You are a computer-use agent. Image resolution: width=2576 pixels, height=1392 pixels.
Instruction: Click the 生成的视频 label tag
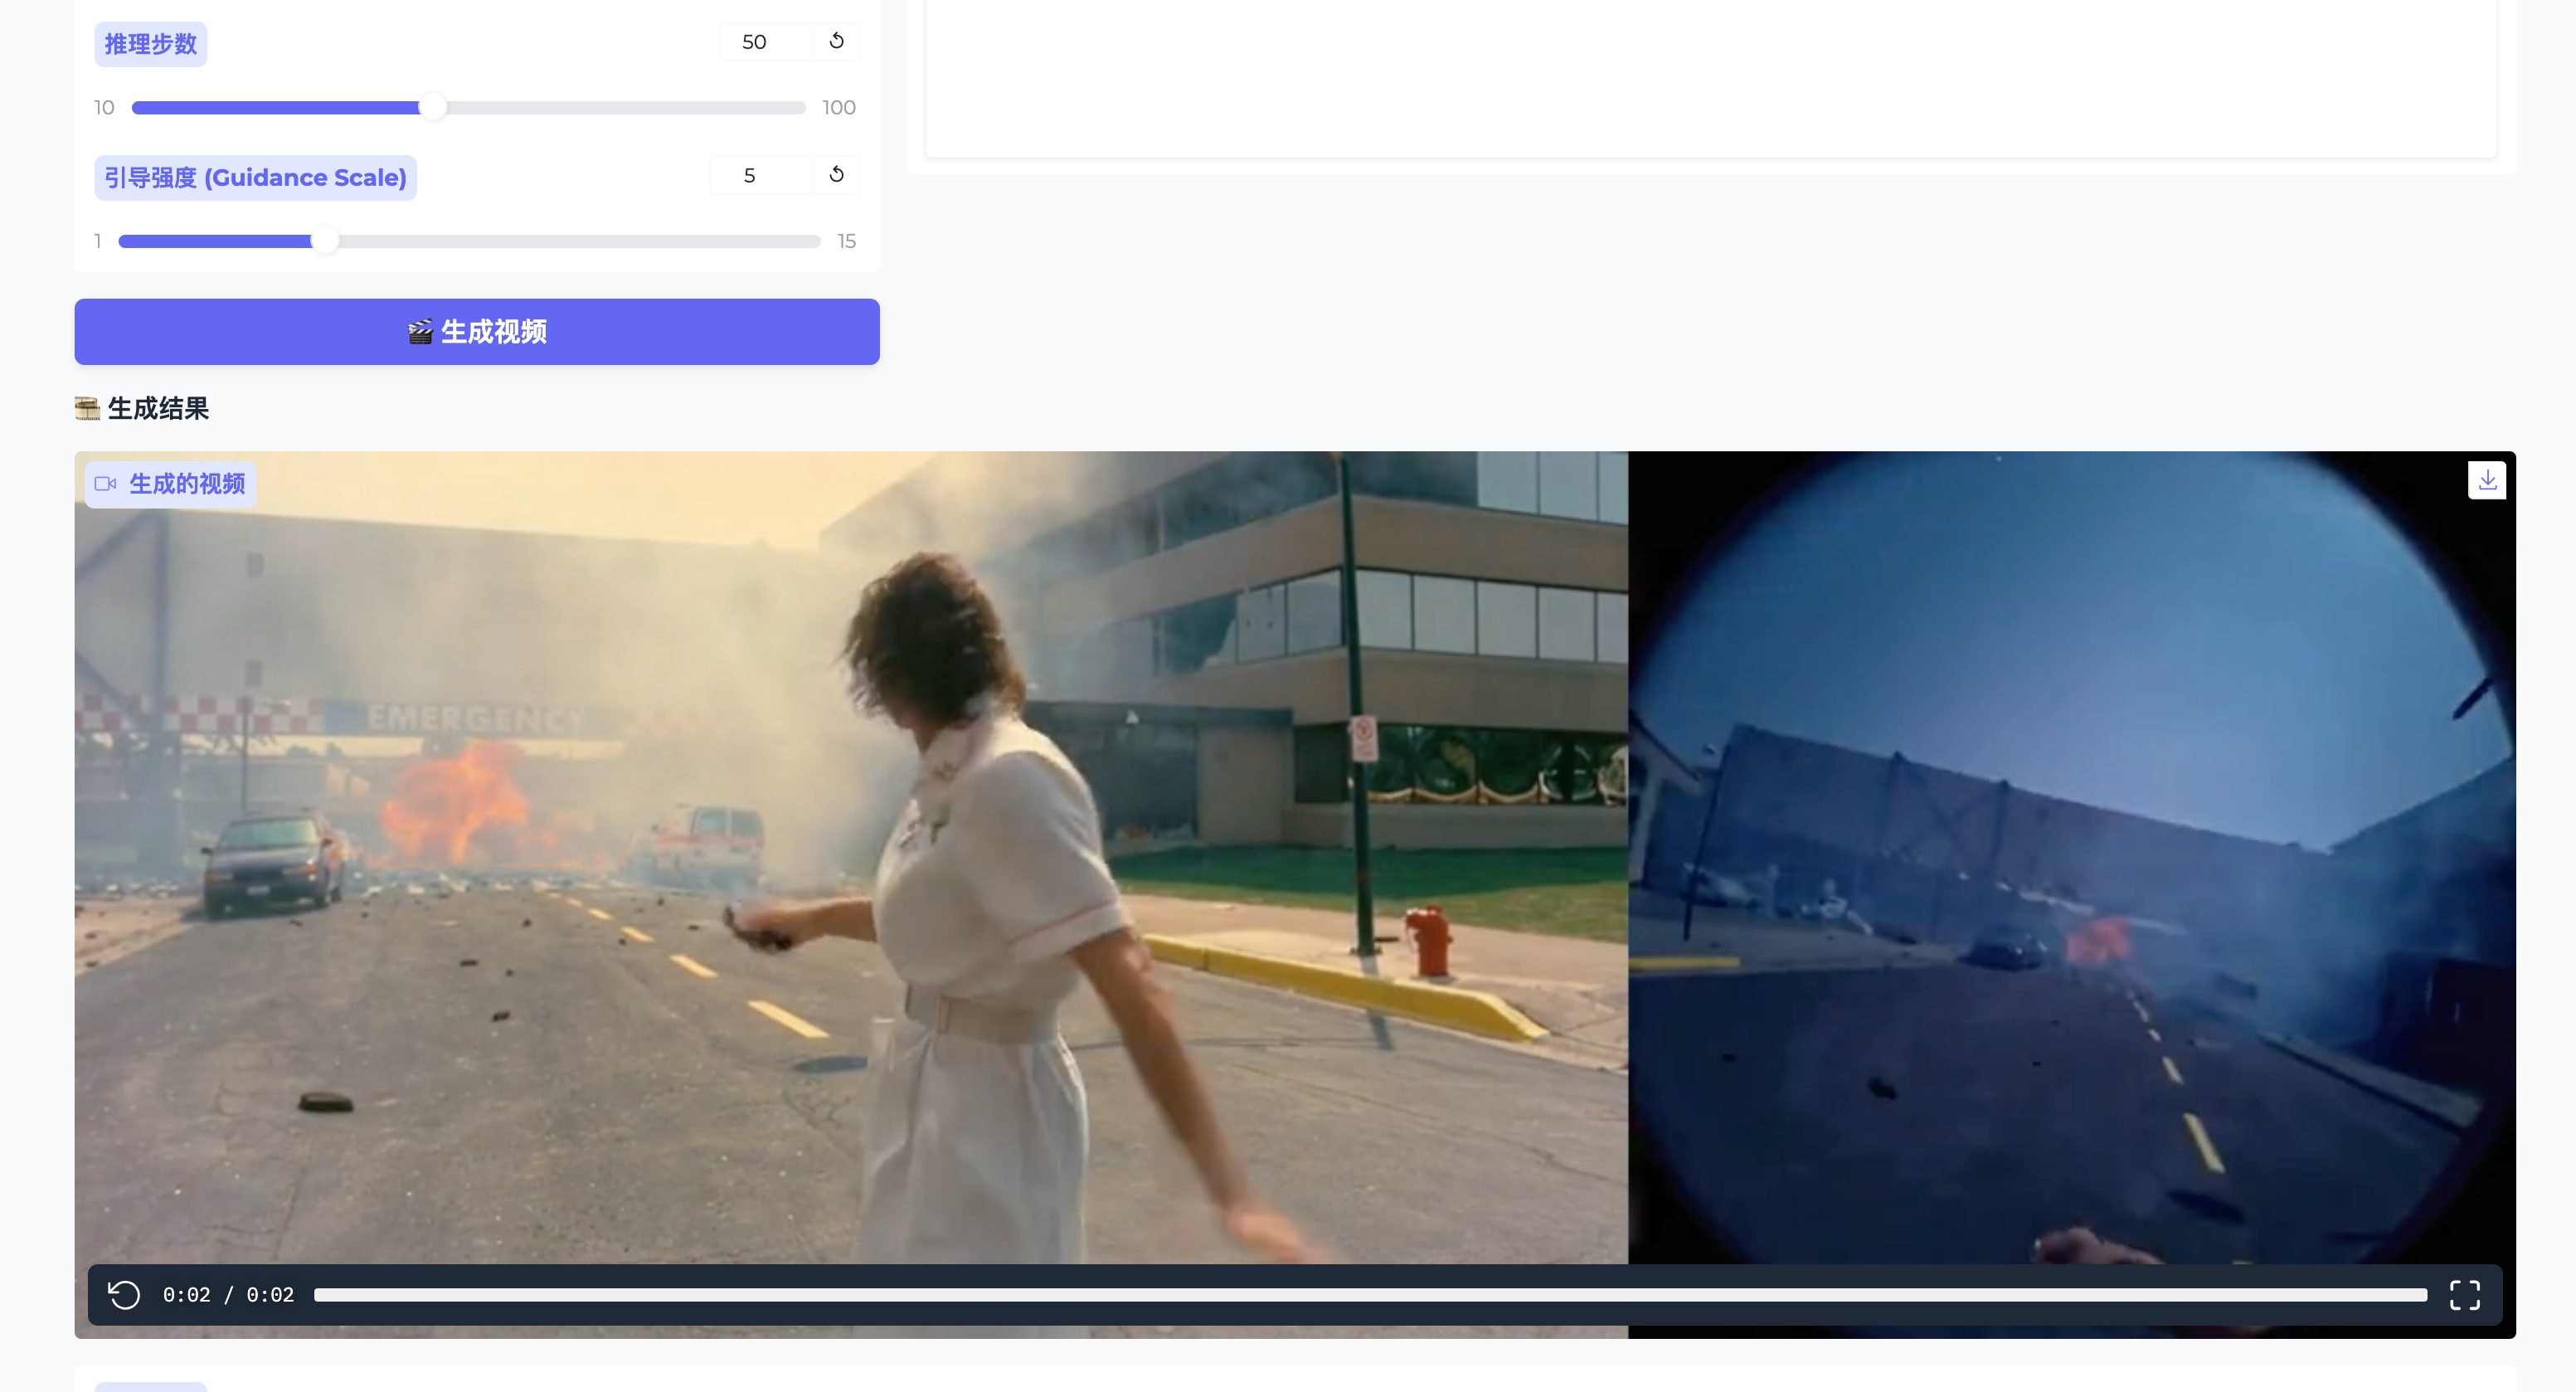point(186,484)
